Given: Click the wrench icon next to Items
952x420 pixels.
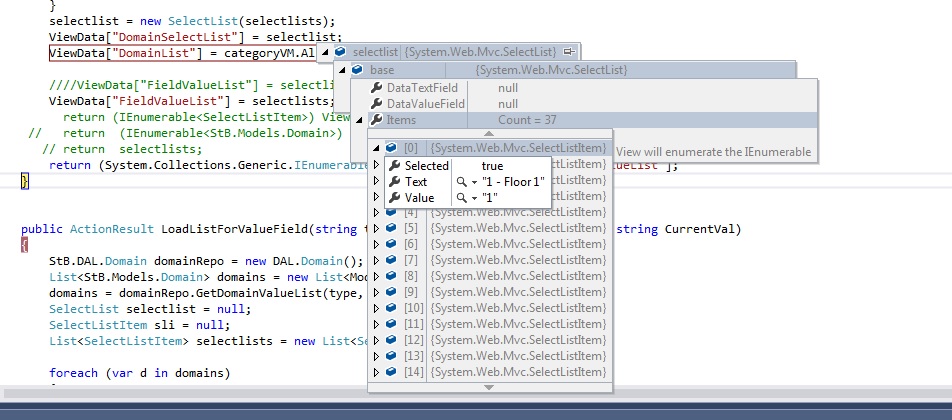Looking at the screenshot, I should click(x=376, y=120).
